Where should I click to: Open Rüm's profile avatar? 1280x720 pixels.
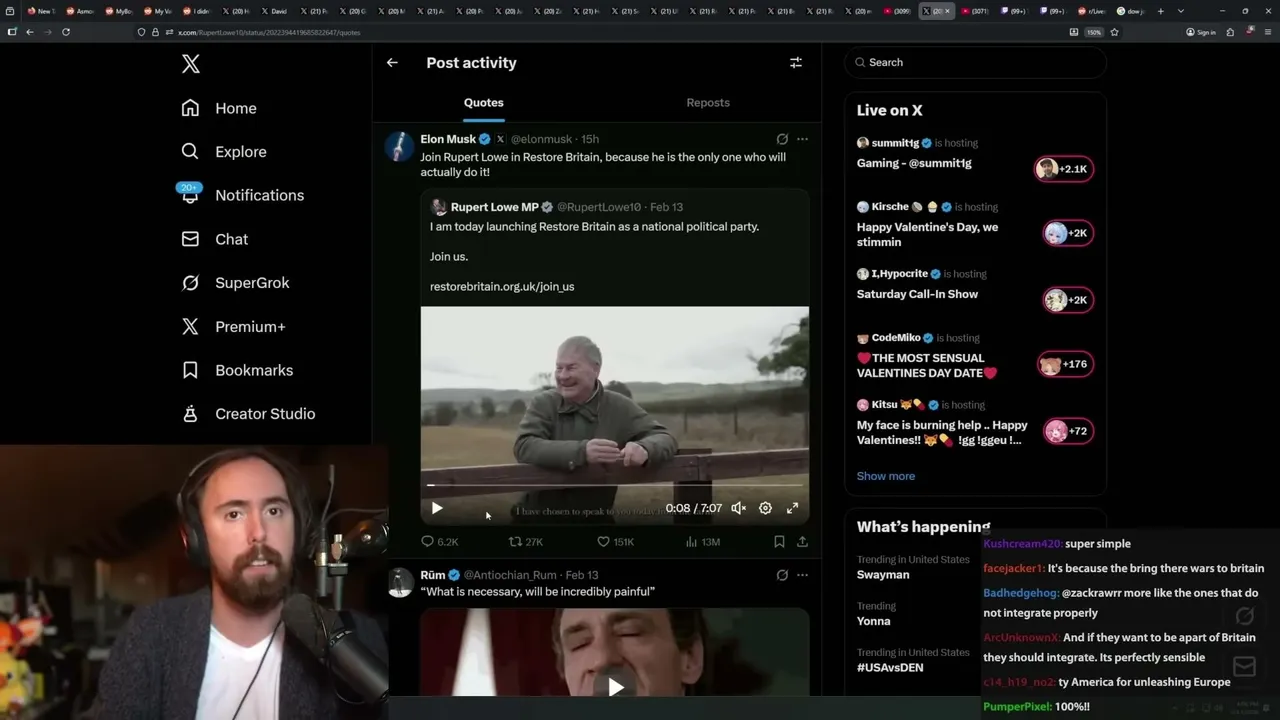400,582
